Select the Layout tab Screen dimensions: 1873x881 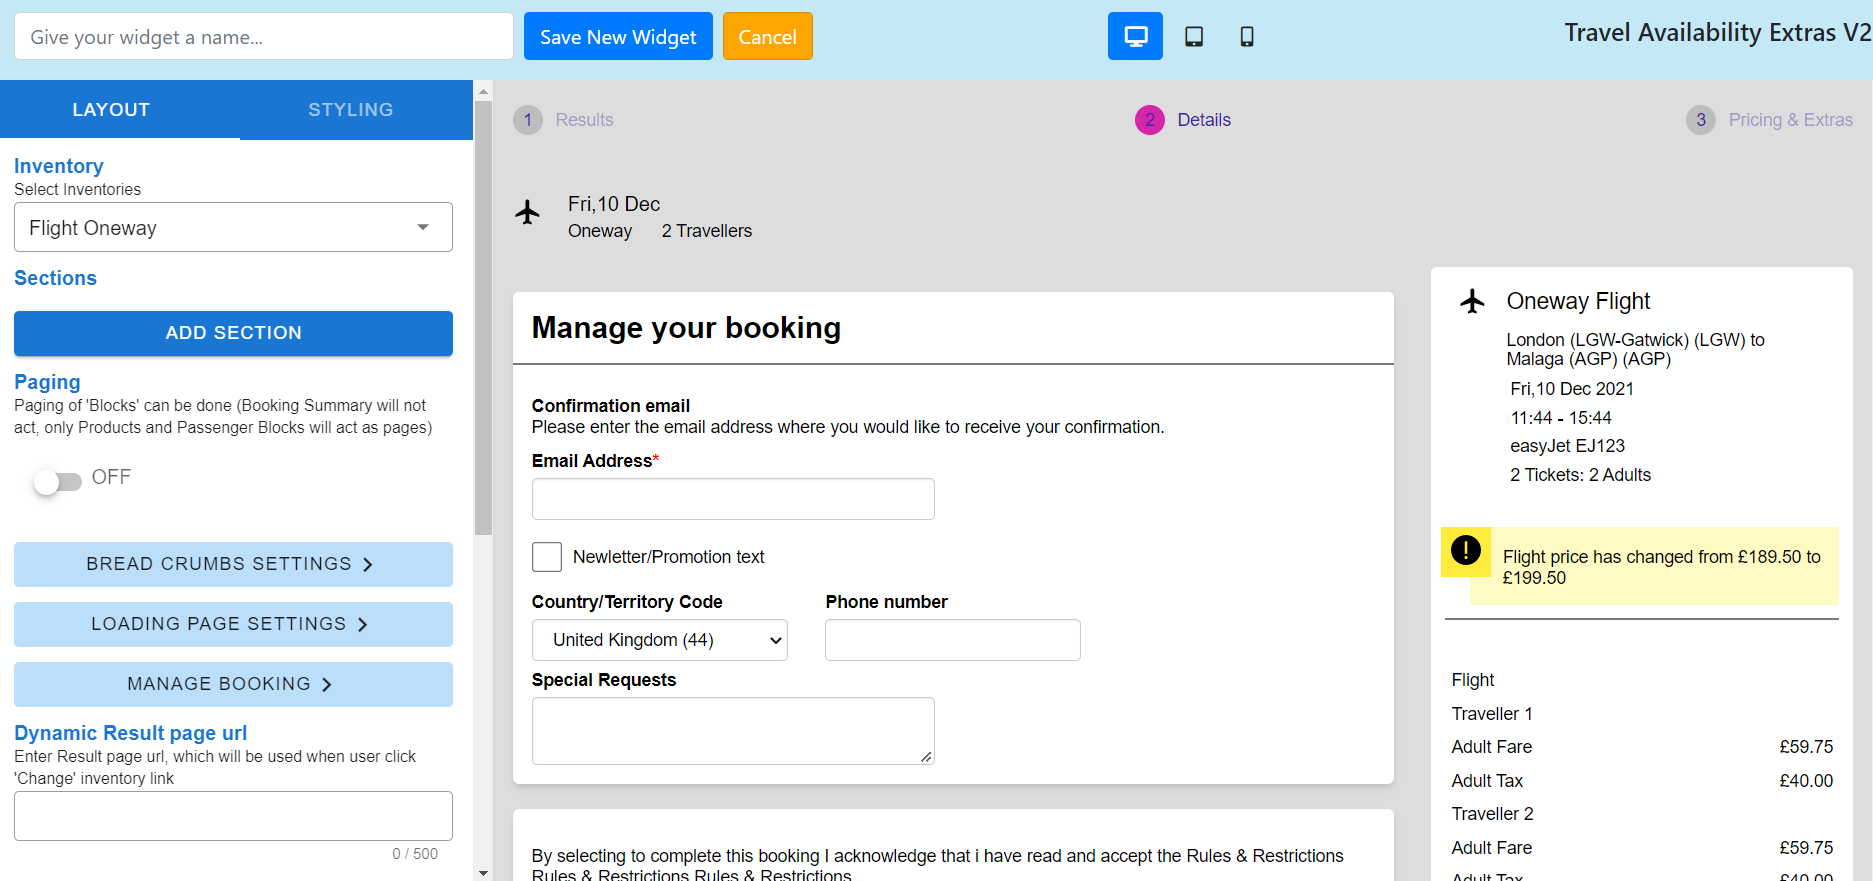(111, 110)
